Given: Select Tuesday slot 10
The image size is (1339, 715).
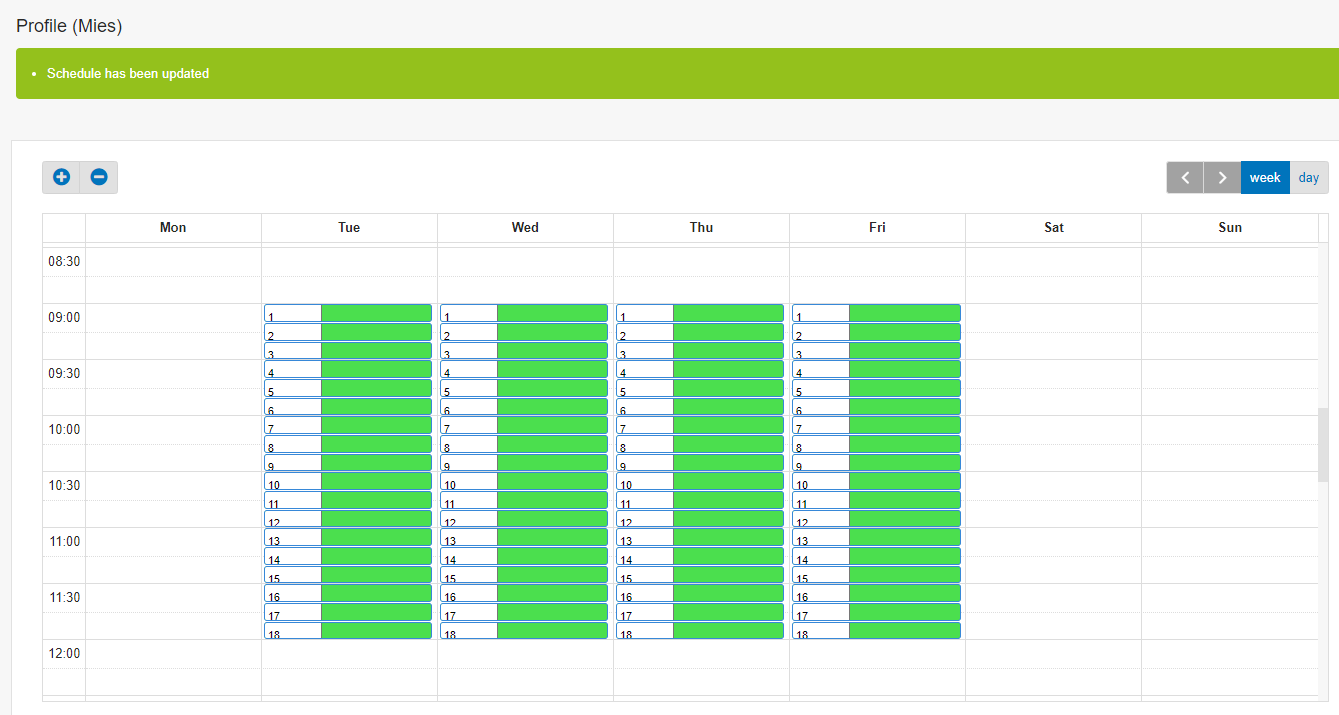Looking at the screenshot, I should pyautogui.click(x=348, y=481).
